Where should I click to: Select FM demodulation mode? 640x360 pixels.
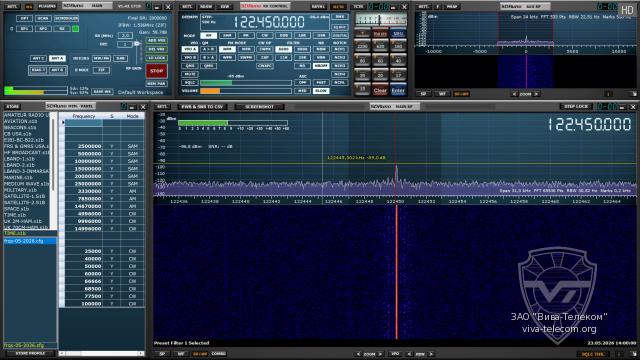[x=246, y=36]
